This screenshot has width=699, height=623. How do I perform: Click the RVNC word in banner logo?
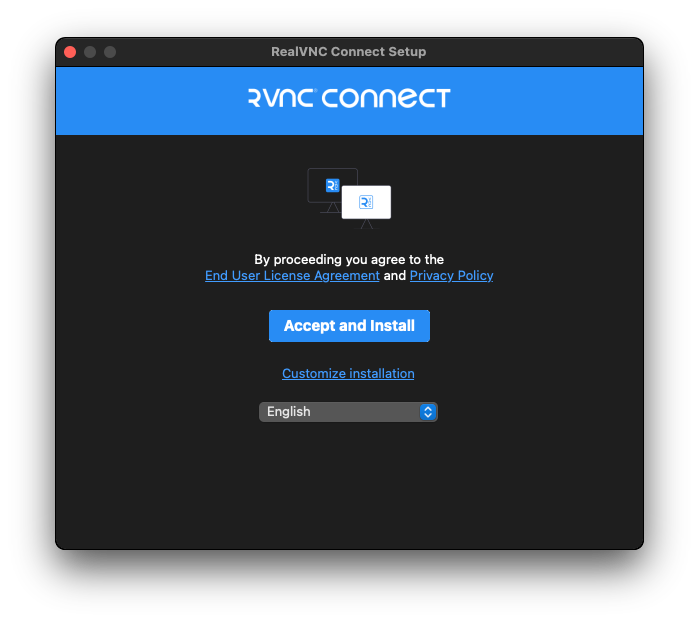click(281, 98)
